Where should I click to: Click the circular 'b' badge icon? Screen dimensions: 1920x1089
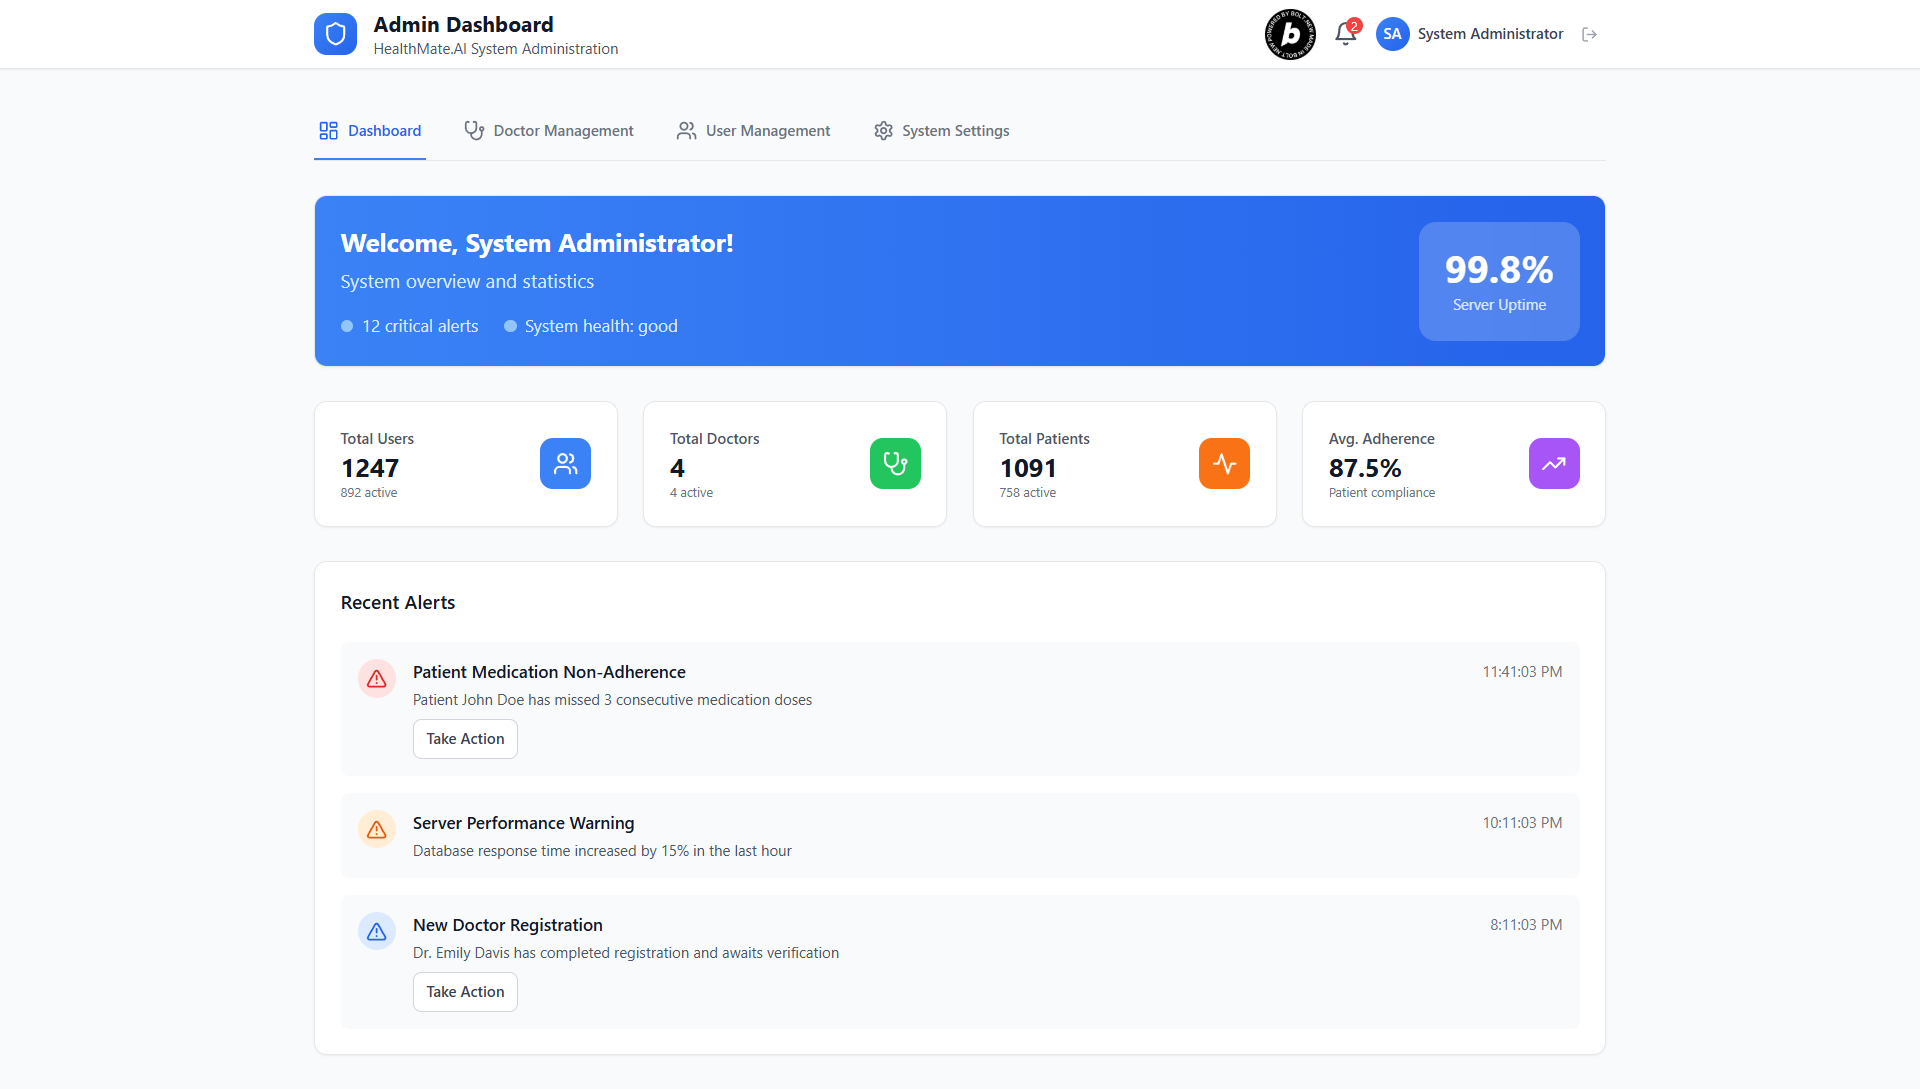(x=1290, y=34)
